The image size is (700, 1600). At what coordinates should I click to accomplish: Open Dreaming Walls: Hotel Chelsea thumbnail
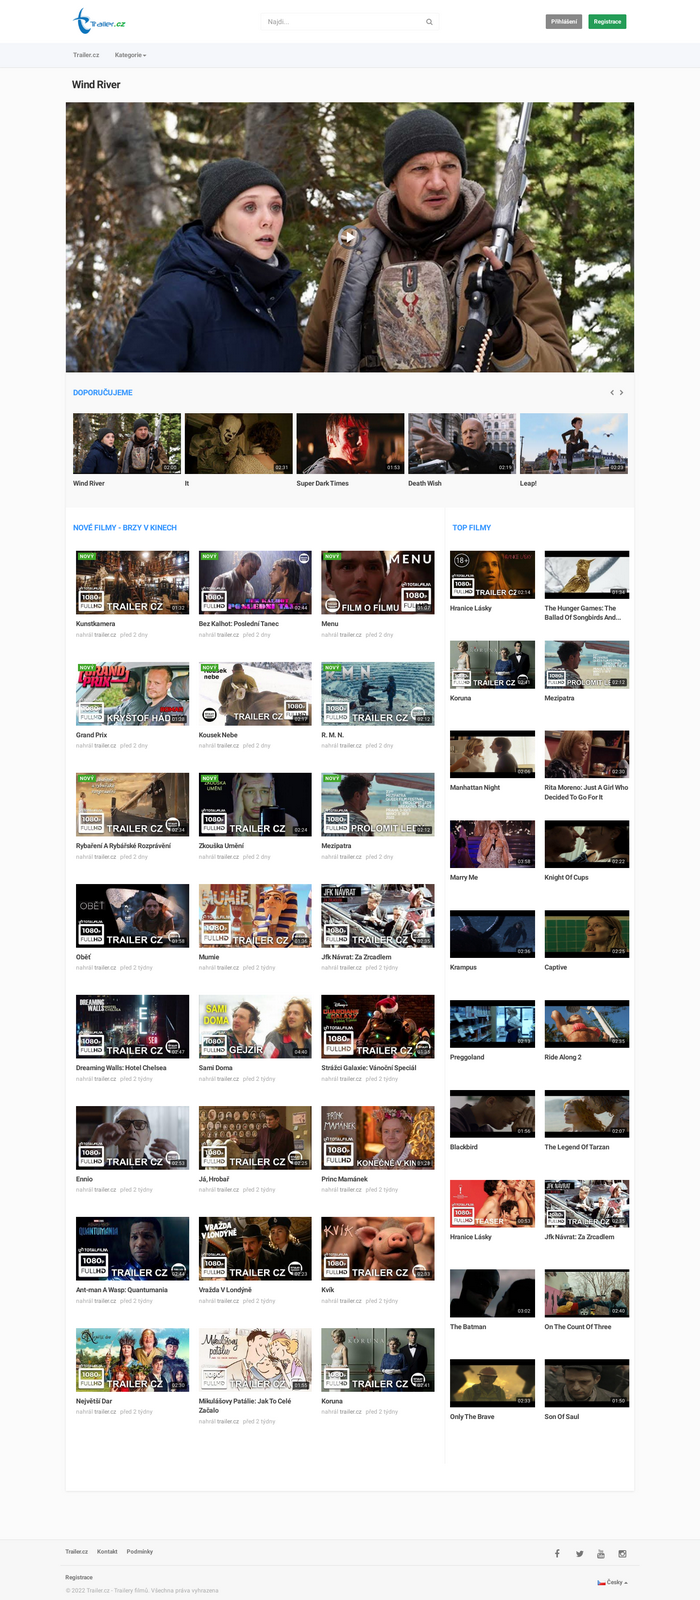point(132,1026)
